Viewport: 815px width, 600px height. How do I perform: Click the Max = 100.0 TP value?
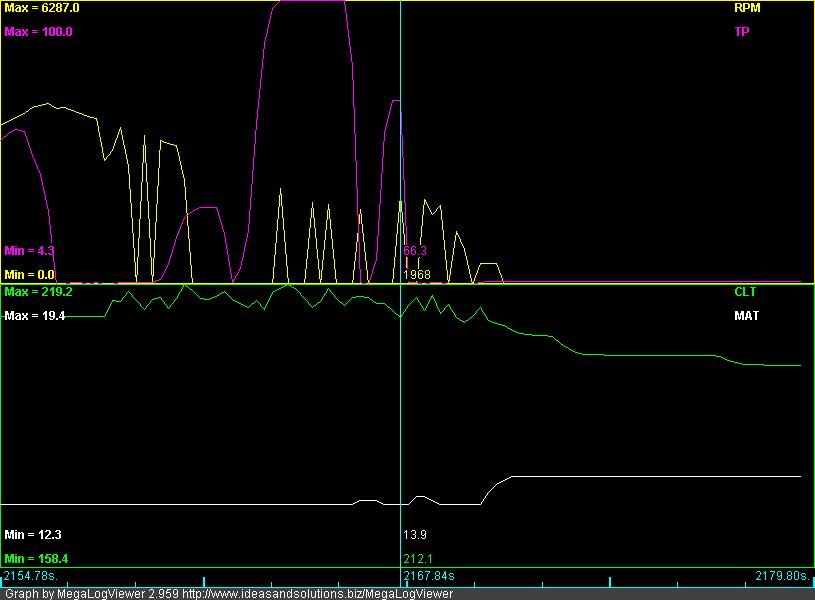(38, 31)
